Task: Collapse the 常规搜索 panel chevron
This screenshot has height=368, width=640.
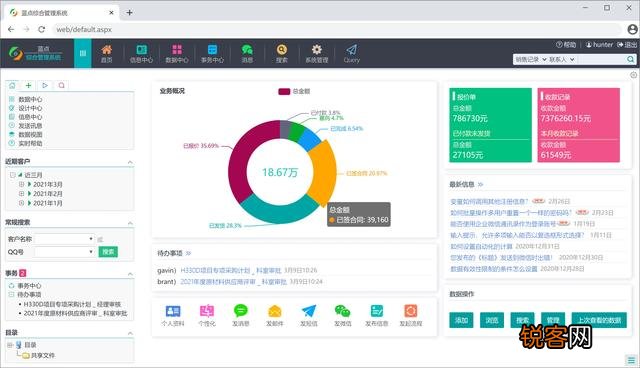Action: (x=130, y=223)
